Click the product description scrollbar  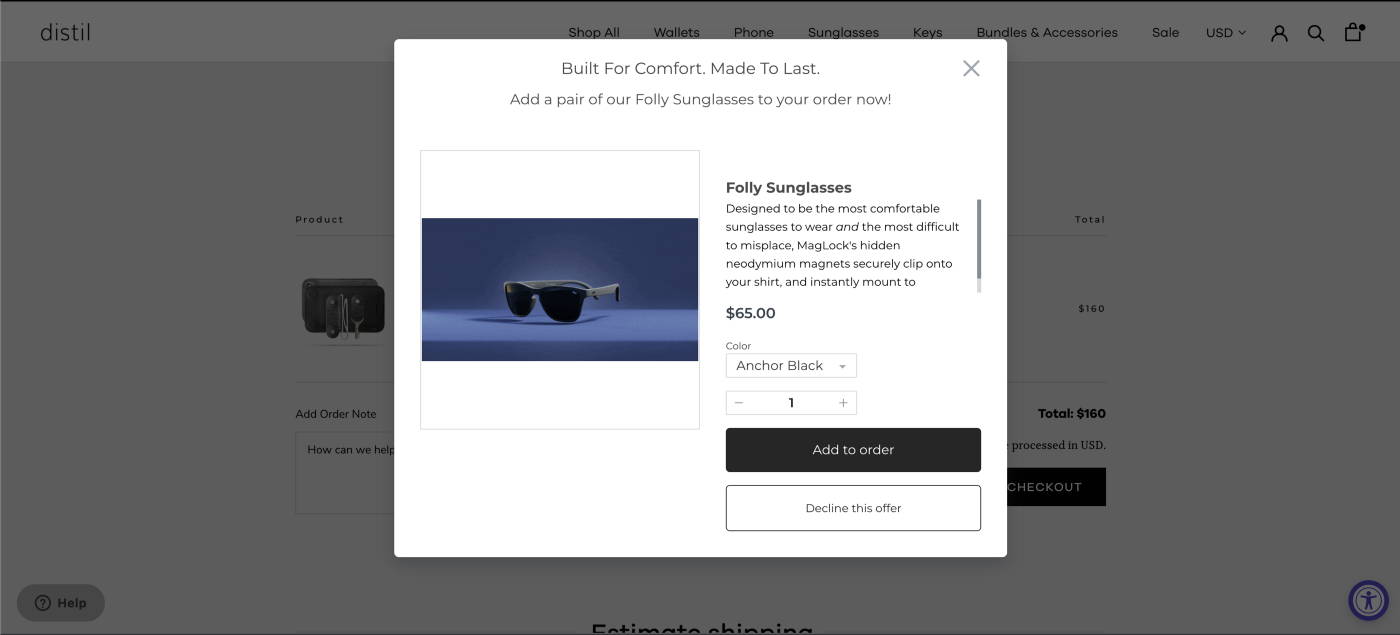coord(979,240)
